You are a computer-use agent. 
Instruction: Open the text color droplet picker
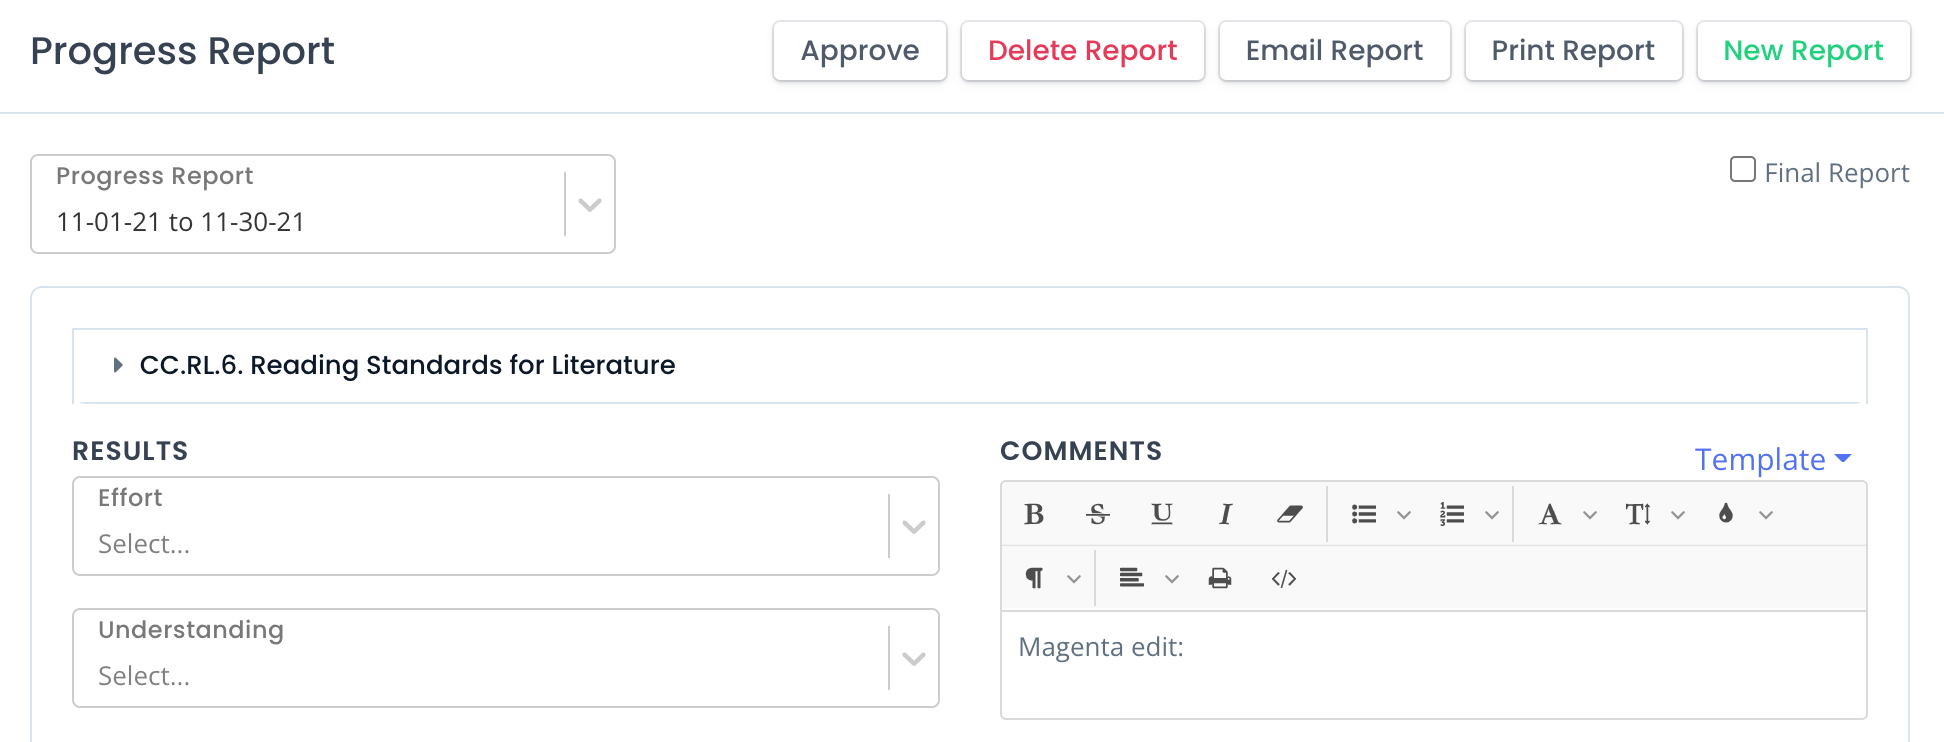(x=1742, y=514)
